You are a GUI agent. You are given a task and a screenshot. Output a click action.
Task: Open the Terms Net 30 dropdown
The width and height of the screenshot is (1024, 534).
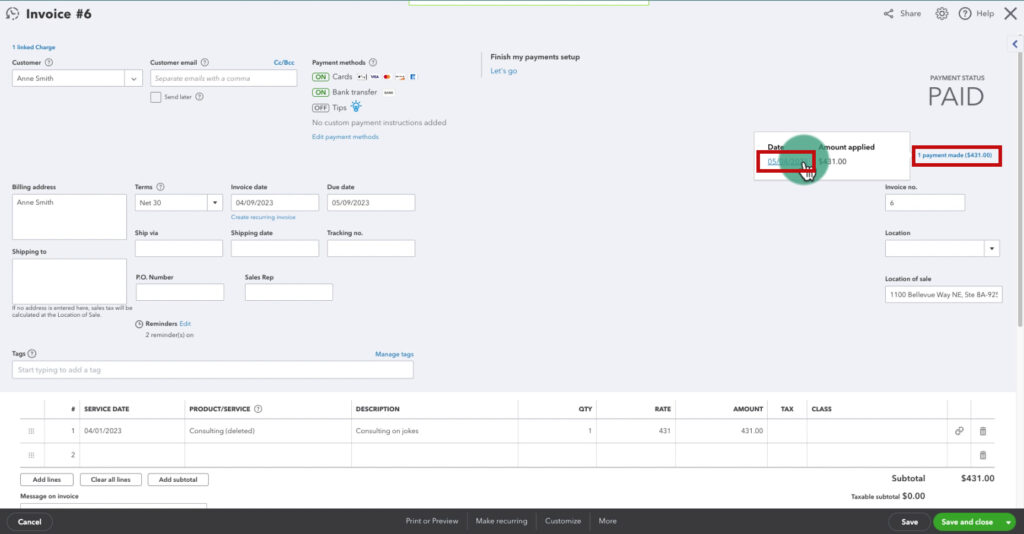[215, 202]
